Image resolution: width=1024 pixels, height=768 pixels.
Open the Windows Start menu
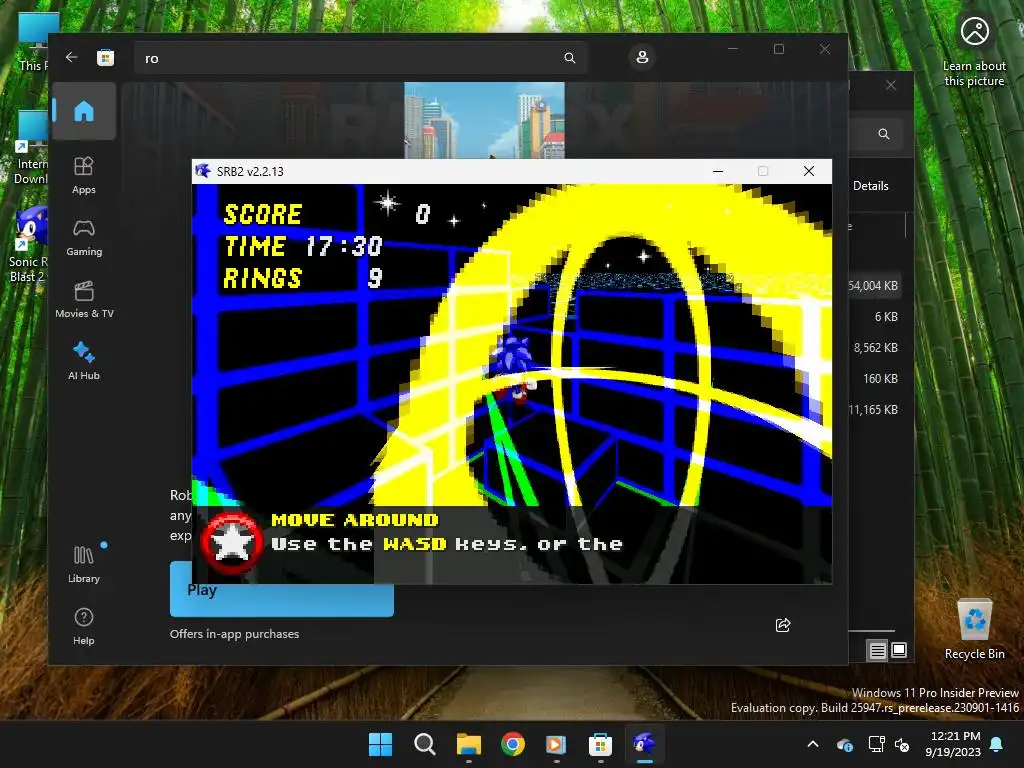381,744
